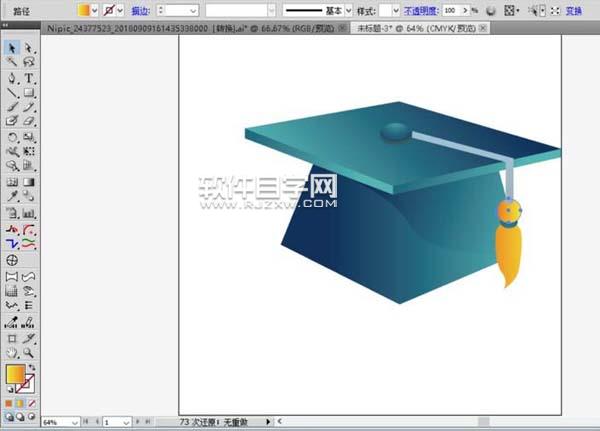
Task: Select the Paintbrush tool
Action: (12, 107)
